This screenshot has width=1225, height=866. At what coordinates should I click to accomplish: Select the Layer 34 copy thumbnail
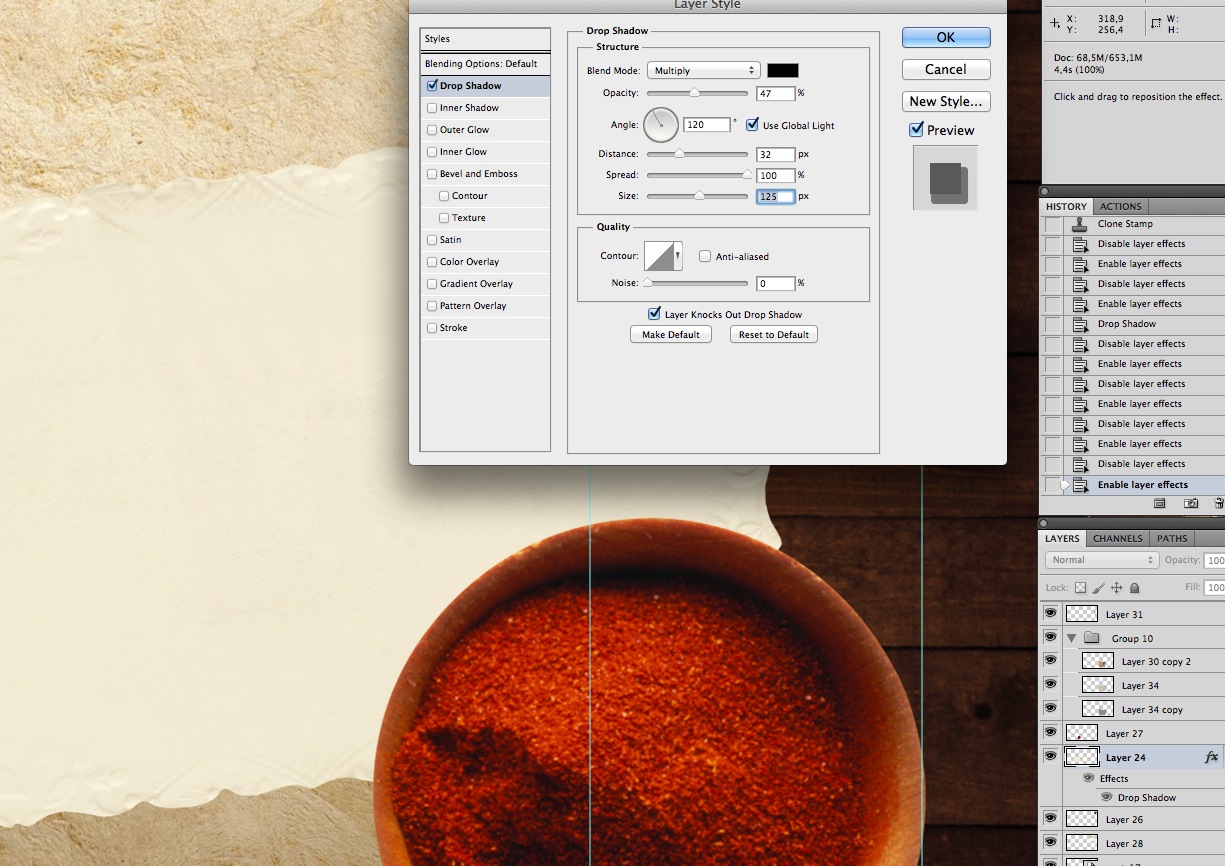tap(1098, 709)
